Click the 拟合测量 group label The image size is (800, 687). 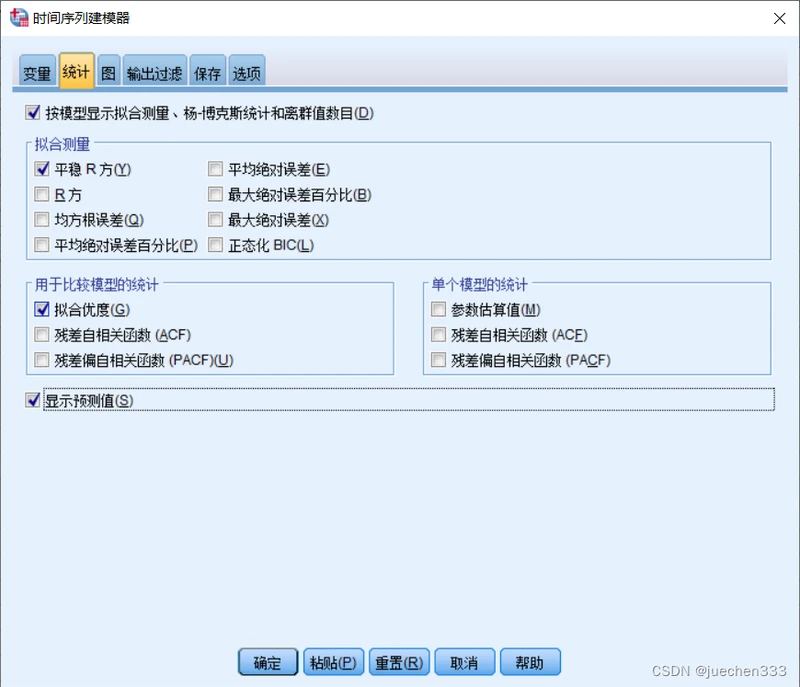(x=62, y=144)
